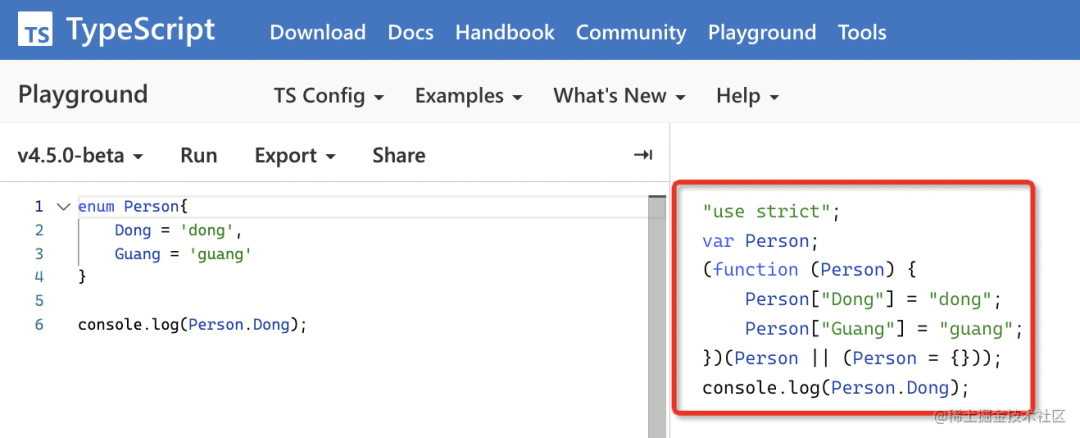Select Playground in the top navigation

point(762,33)
